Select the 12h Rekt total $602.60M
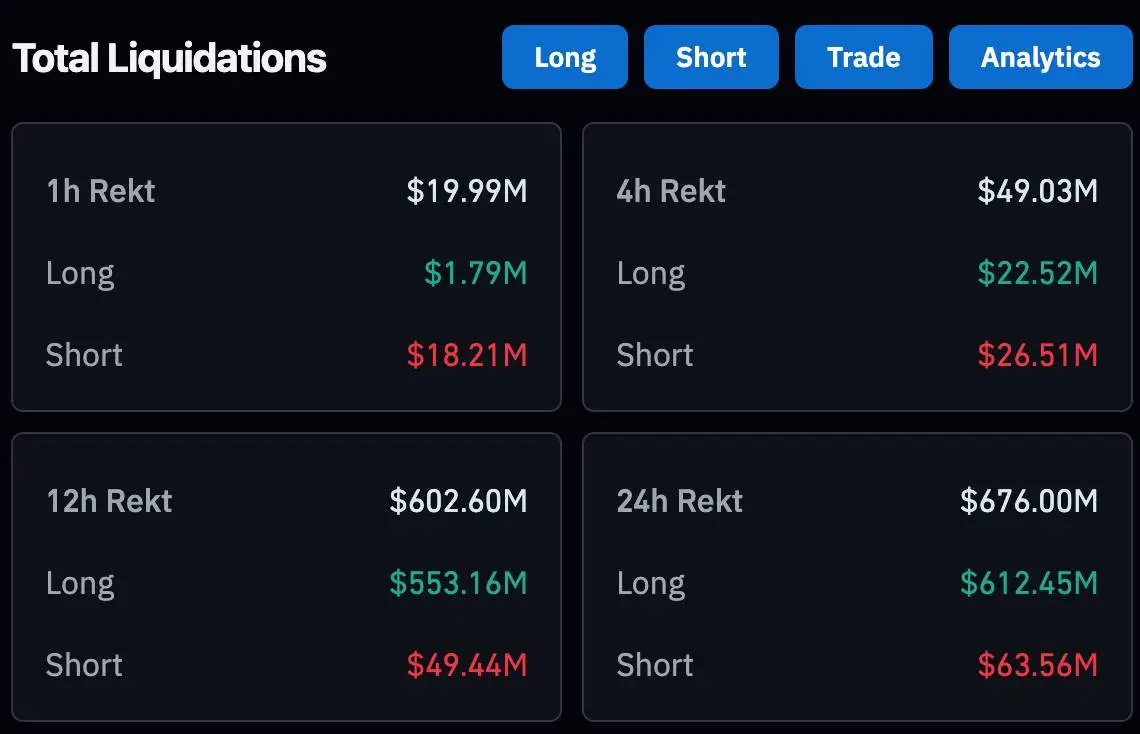The image size is (1140, 734). point(458,501)
